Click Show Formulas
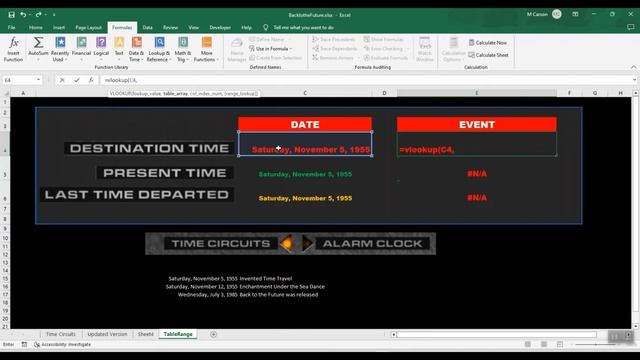This screenshot has height=360, width=640. click(x=384, y=40)
